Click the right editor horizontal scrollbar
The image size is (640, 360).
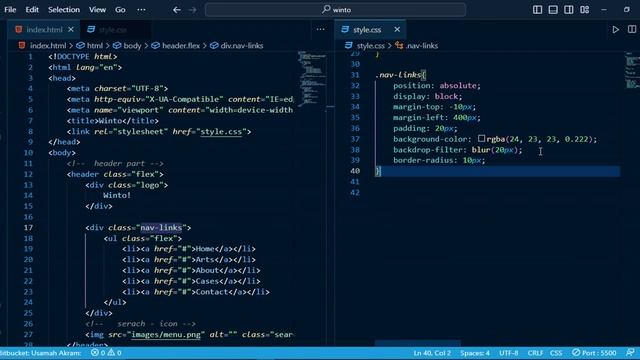tap(417, 343)
